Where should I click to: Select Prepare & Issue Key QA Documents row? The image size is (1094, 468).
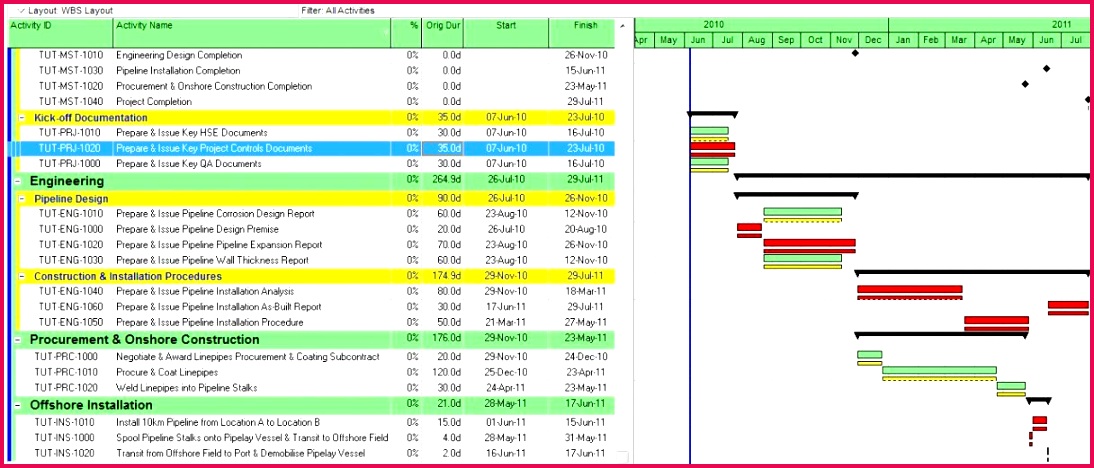pyautogui.click(x=318, y=164)
